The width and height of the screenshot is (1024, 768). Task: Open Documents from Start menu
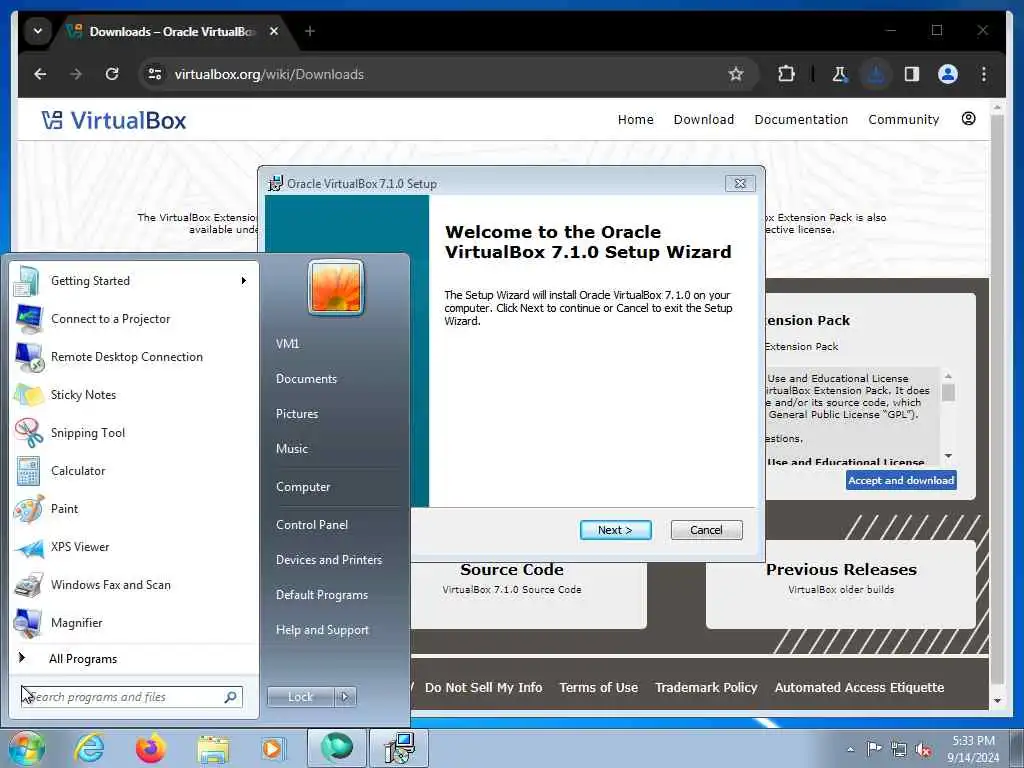pyautogui.click(x=306, y=379)
